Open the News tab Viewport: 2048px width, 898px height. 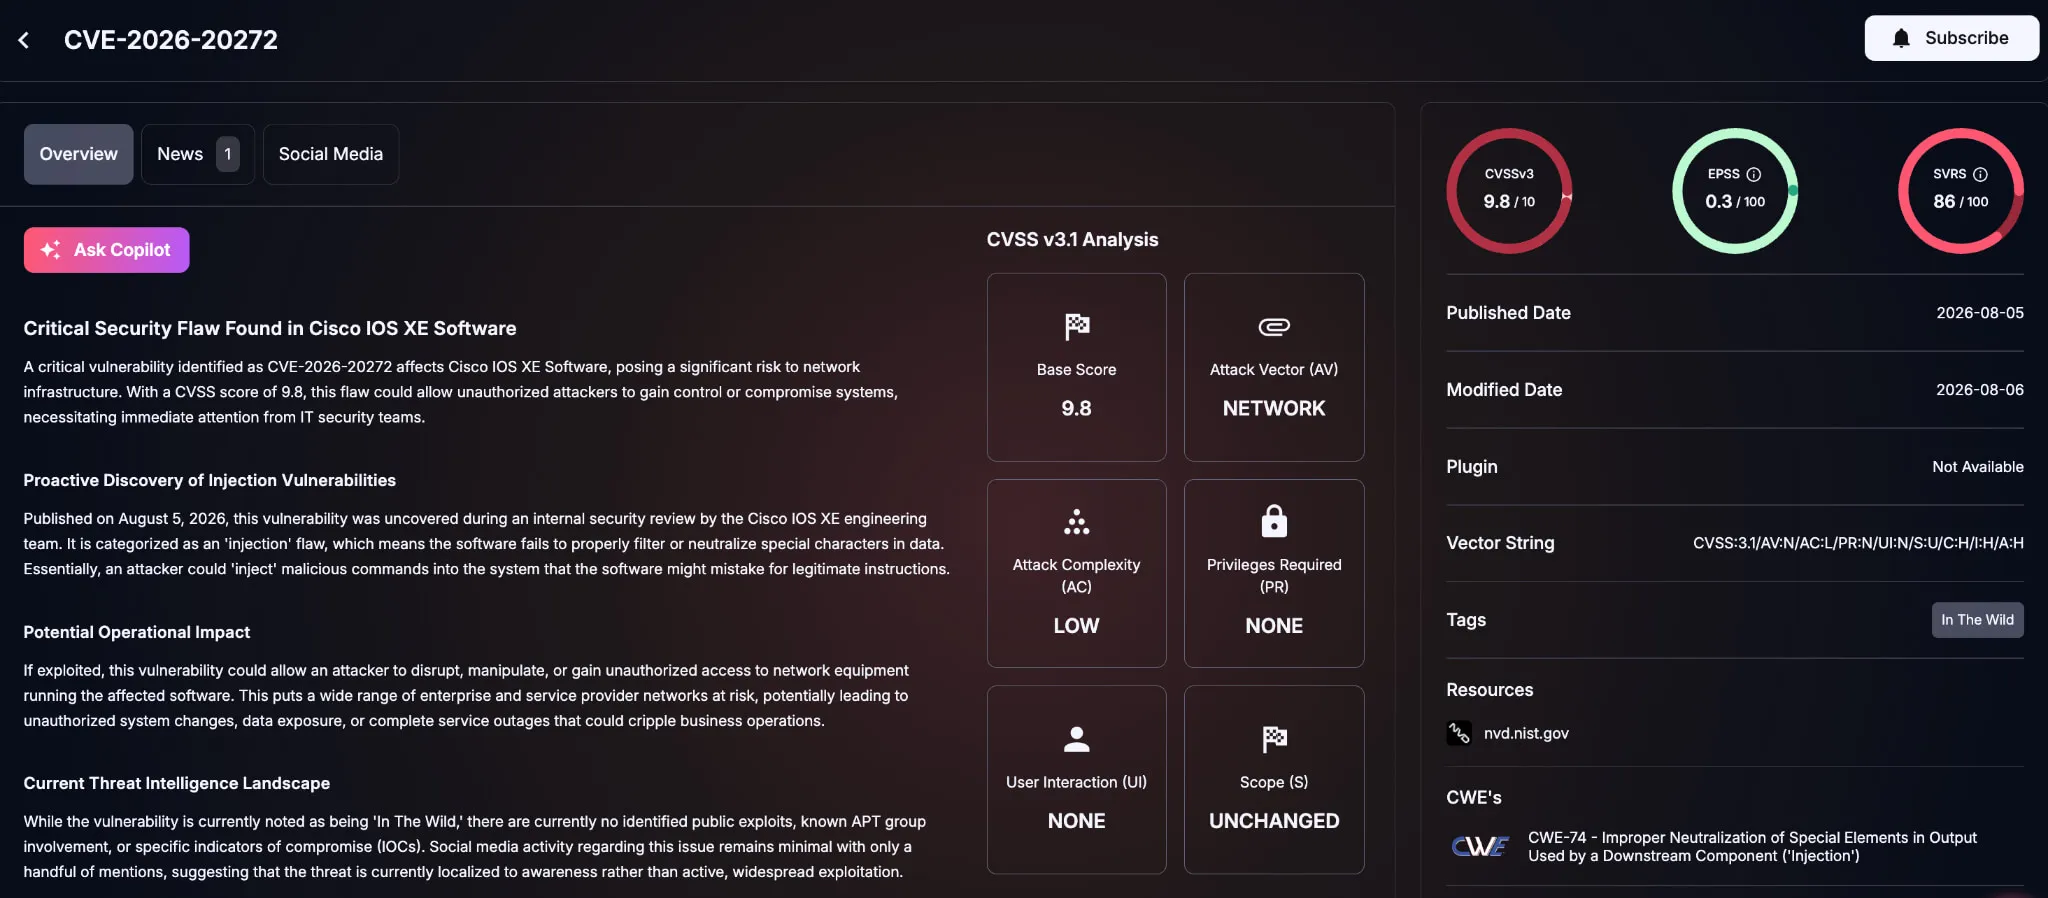pyautogui.click(x=197, y=154)
